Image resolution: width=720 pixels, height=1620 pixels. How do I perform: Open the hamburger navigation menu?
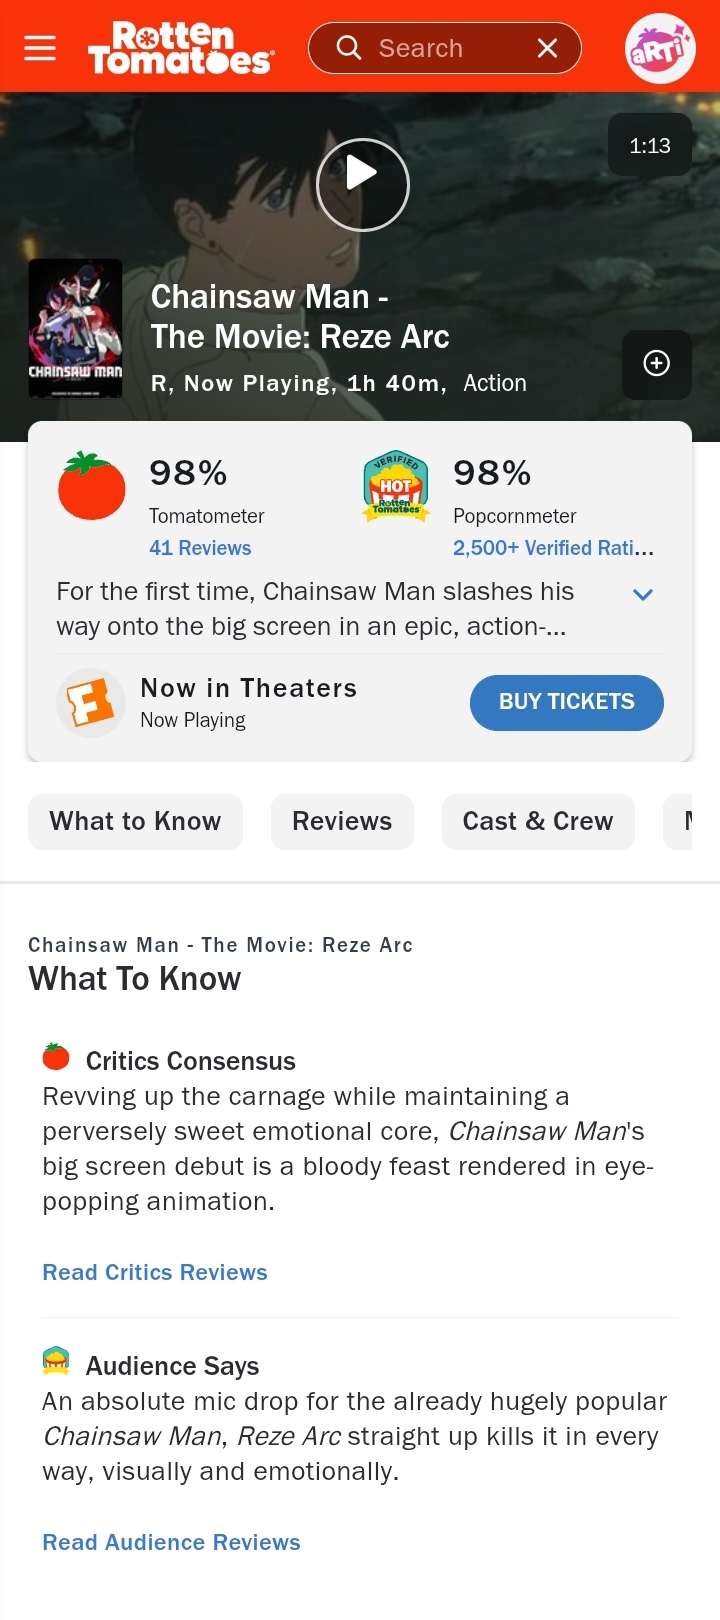[x=40, y=48]
